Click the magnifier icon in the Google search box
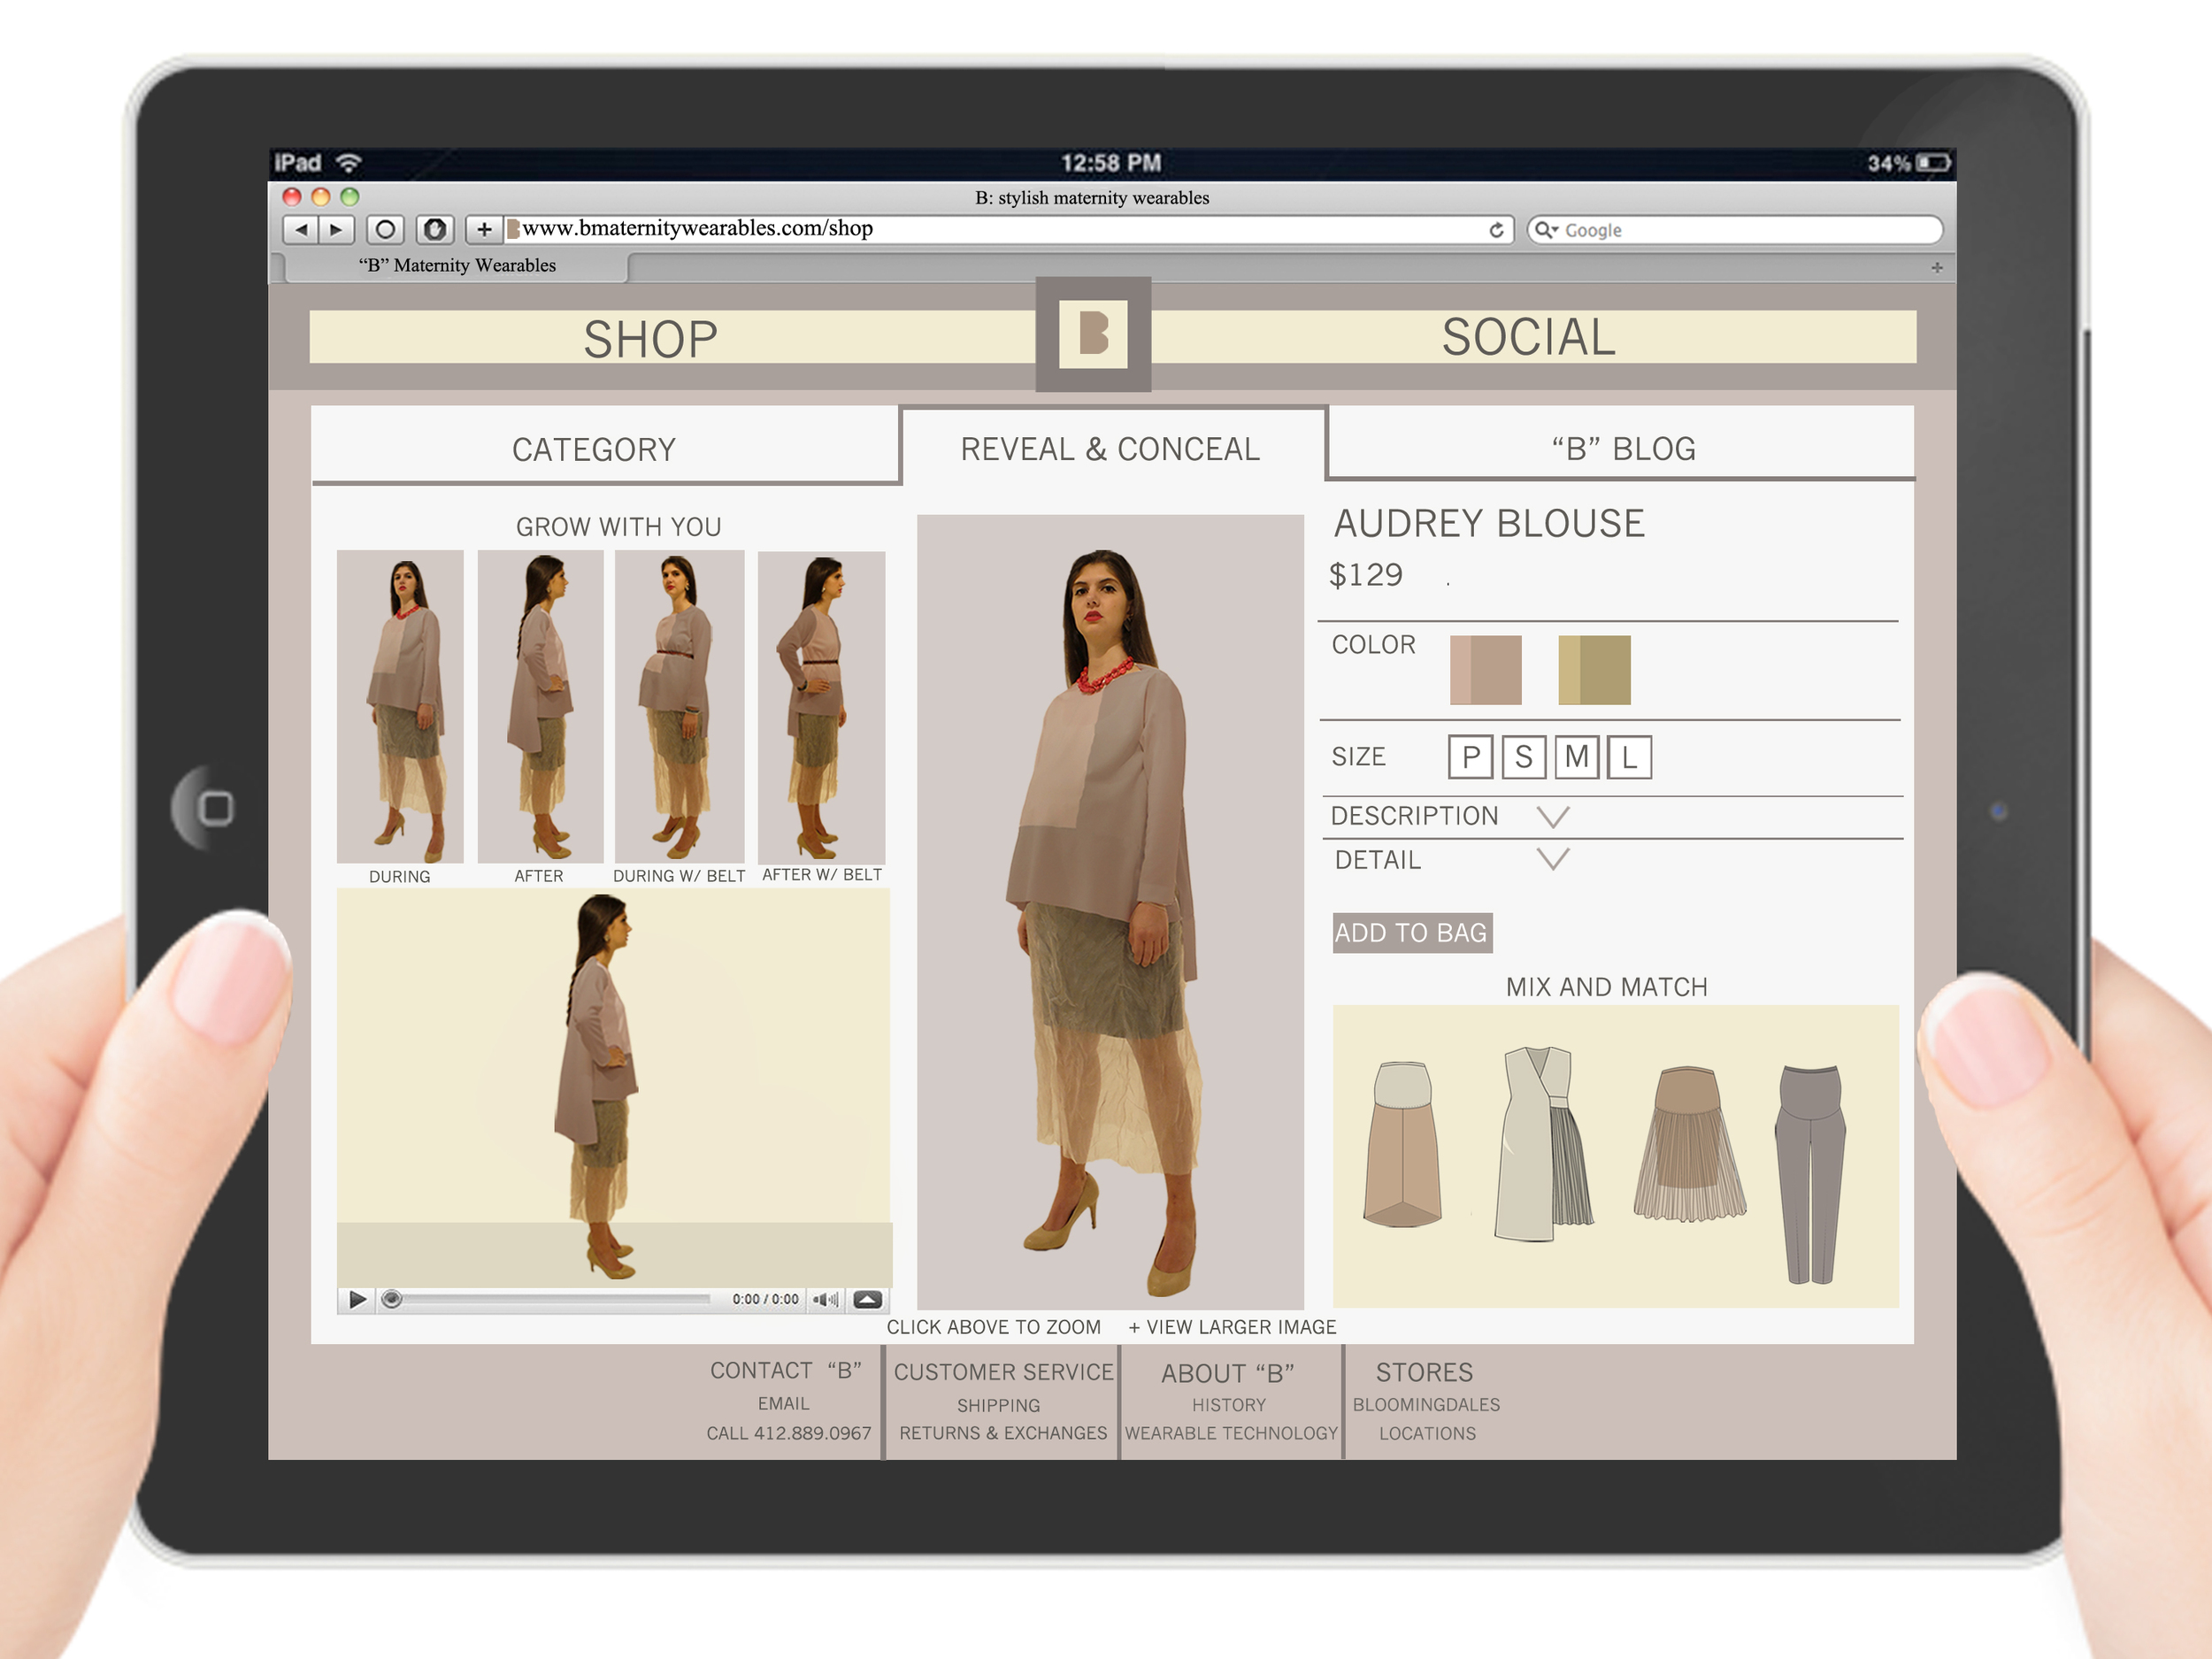2212x1659 pixels. tap(1546, 230)
